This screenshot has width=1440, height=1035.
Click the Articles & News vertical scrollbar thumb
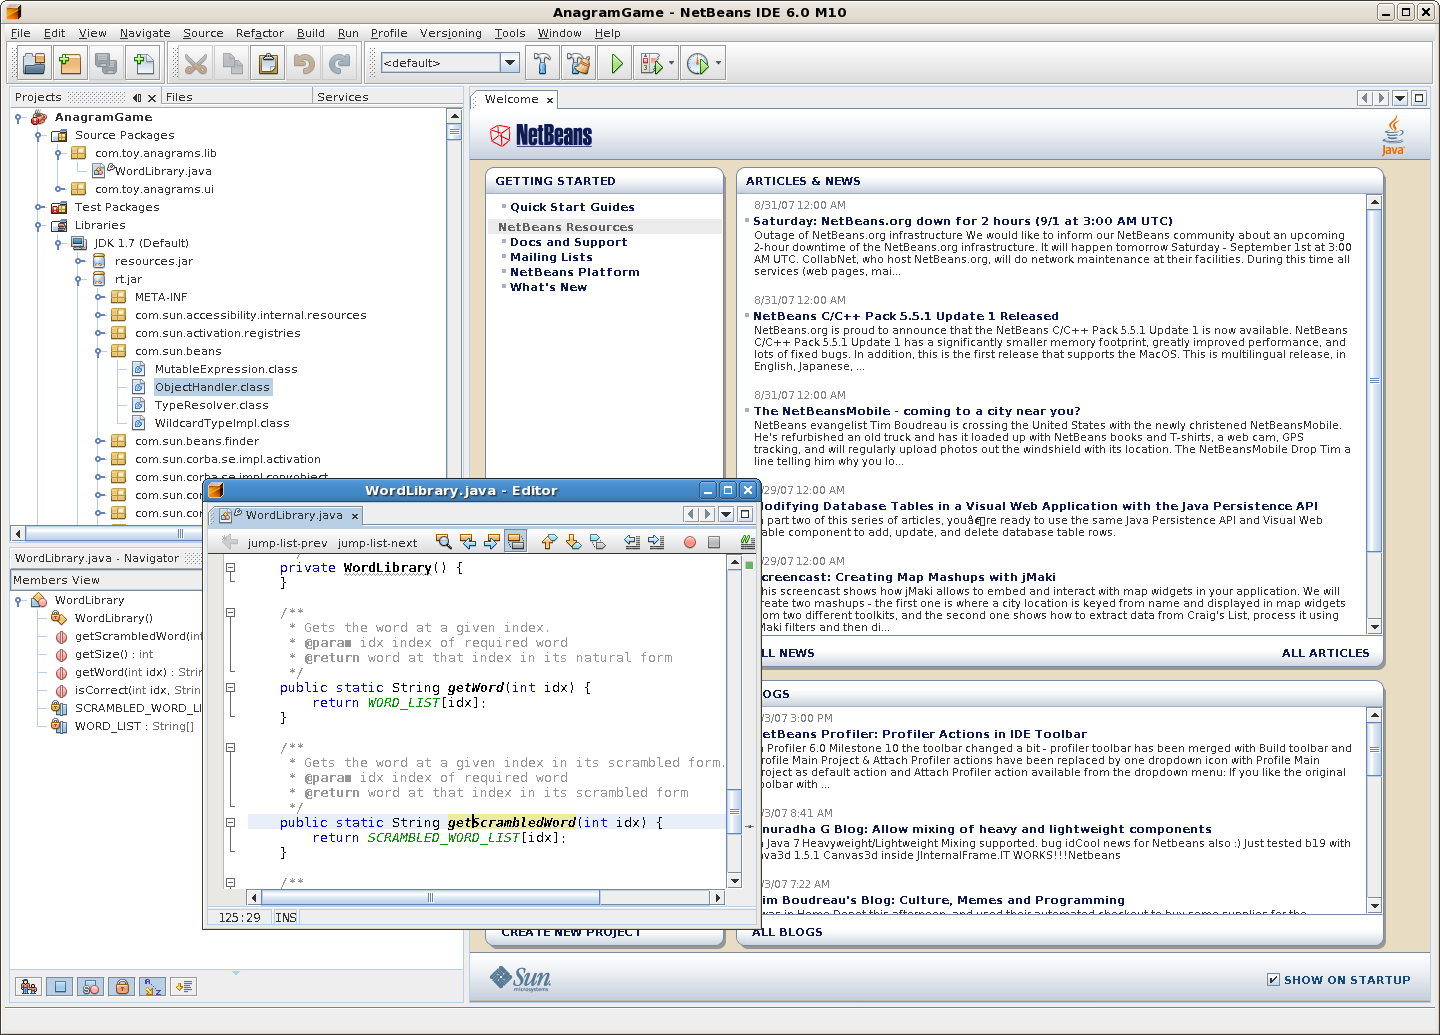click(x=1374, y=380)
